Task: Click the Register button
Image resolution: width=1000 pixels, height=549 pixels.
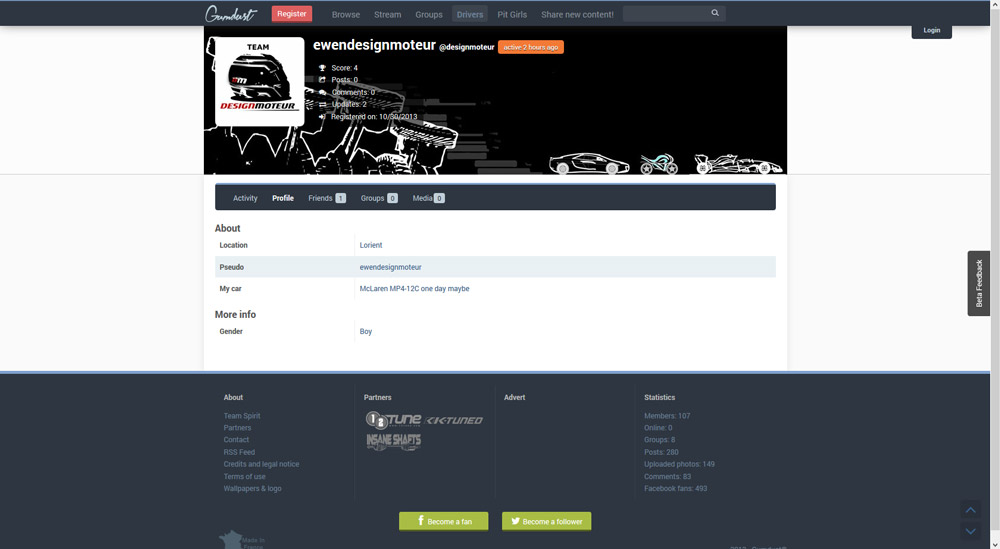Action: pos(291,13)
